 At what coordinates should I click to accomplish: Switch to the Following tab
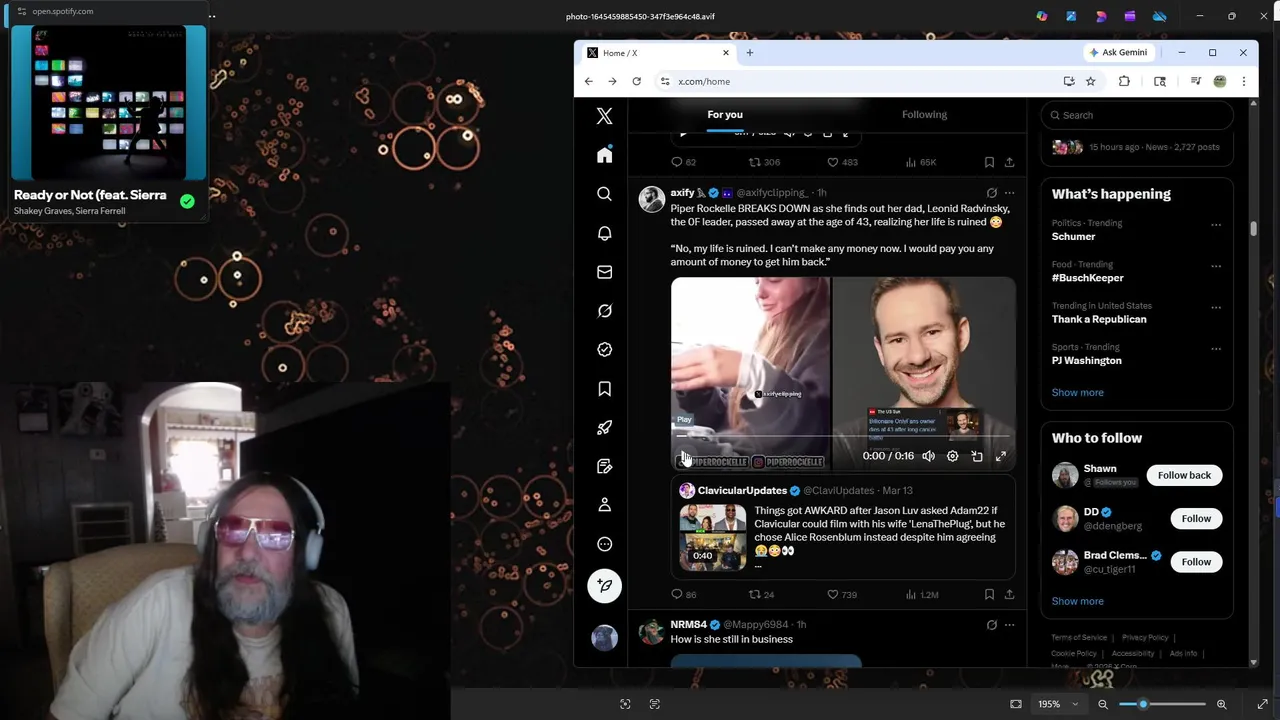tap(924, 114)
